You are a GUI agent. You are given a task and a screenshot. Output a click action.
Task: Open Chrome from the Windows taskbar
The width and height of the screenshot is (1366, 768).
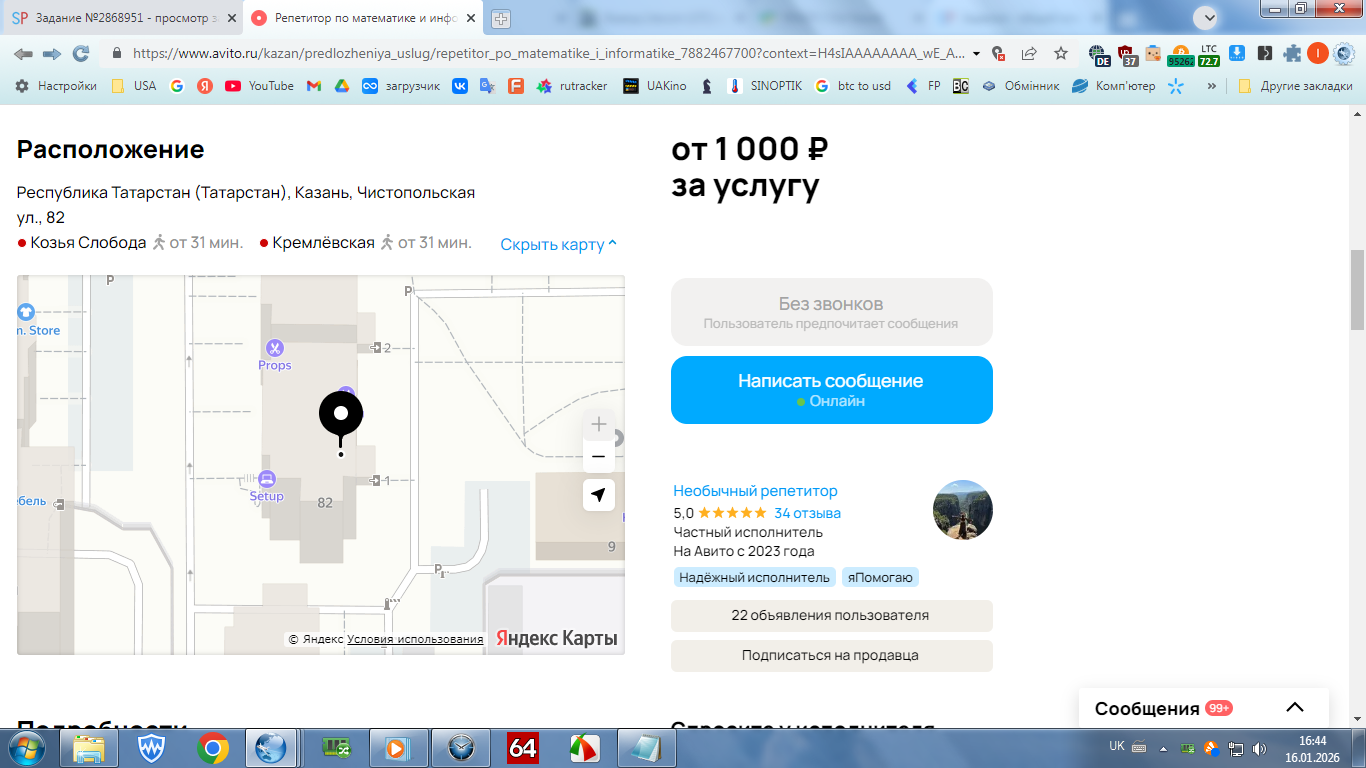[x=212, y=748]
